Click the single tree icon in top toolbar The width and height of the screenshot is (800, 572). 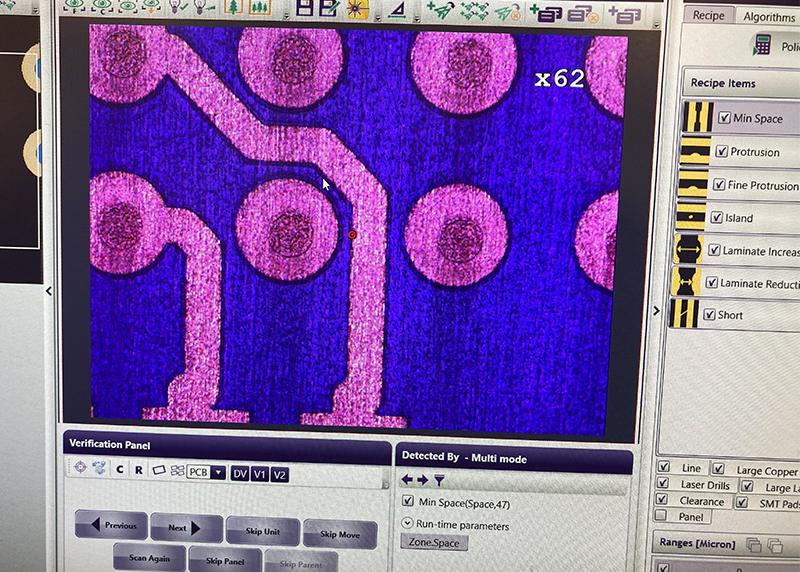(x=234, y=7)
